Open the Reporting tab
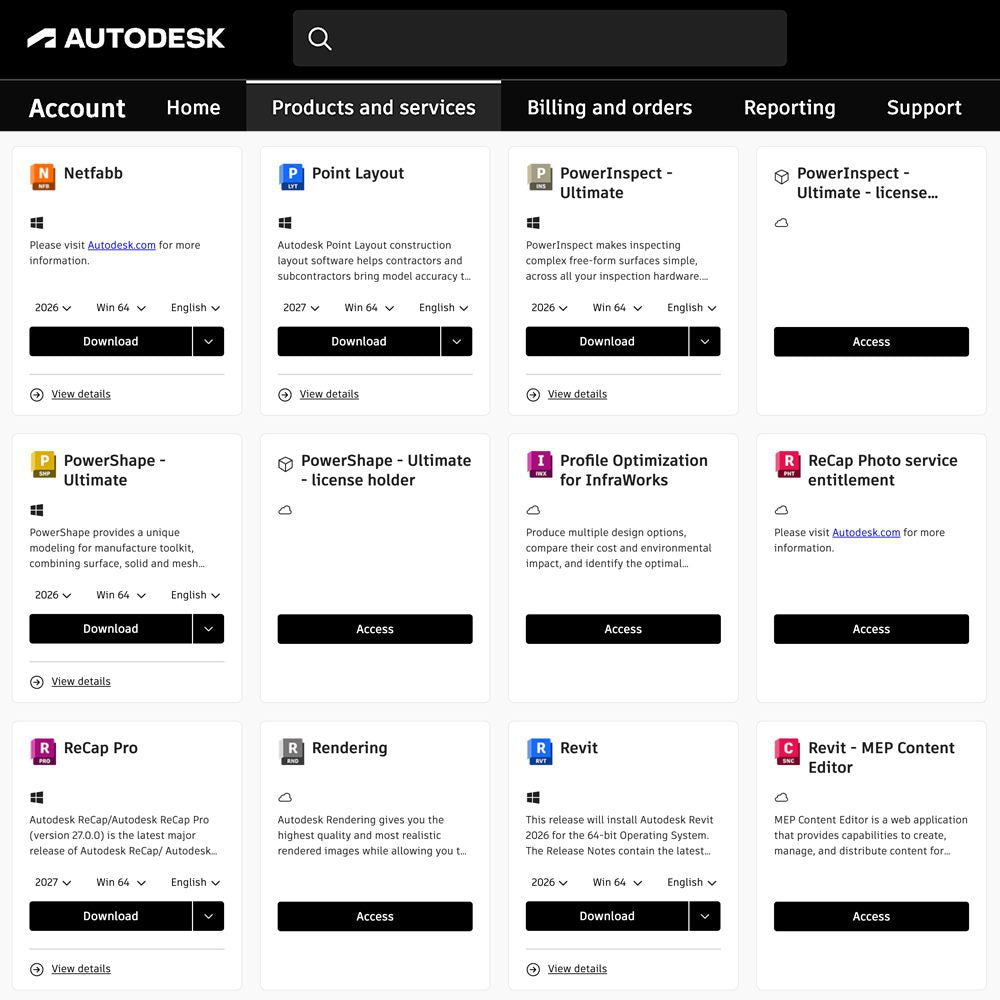1000x1000 pixels. [x=790, y=107]
